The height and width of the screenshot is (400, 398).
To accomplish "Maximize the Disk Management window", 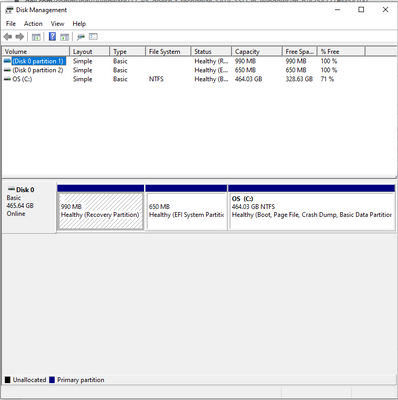I will (x=361, y=10).
